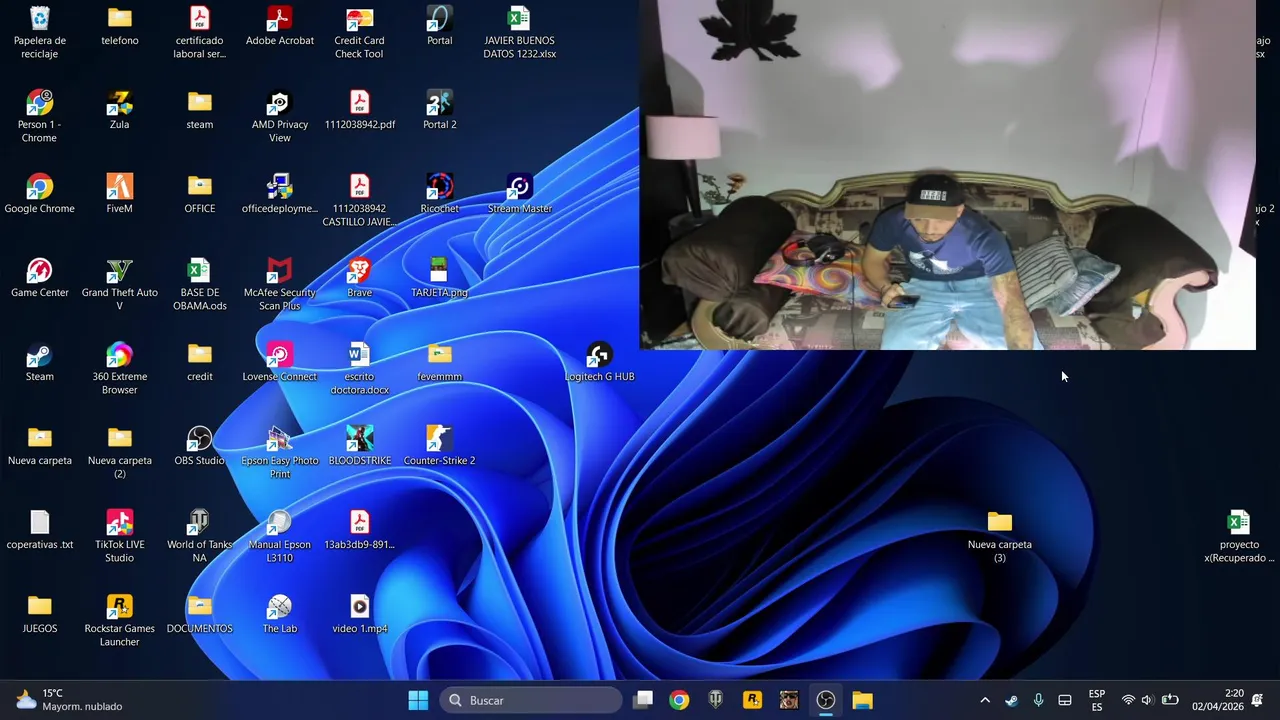The width and height of the screenshot is (1280, 720).
Task: Select the FiveM shortcut
Action: (x=120, y=194)
